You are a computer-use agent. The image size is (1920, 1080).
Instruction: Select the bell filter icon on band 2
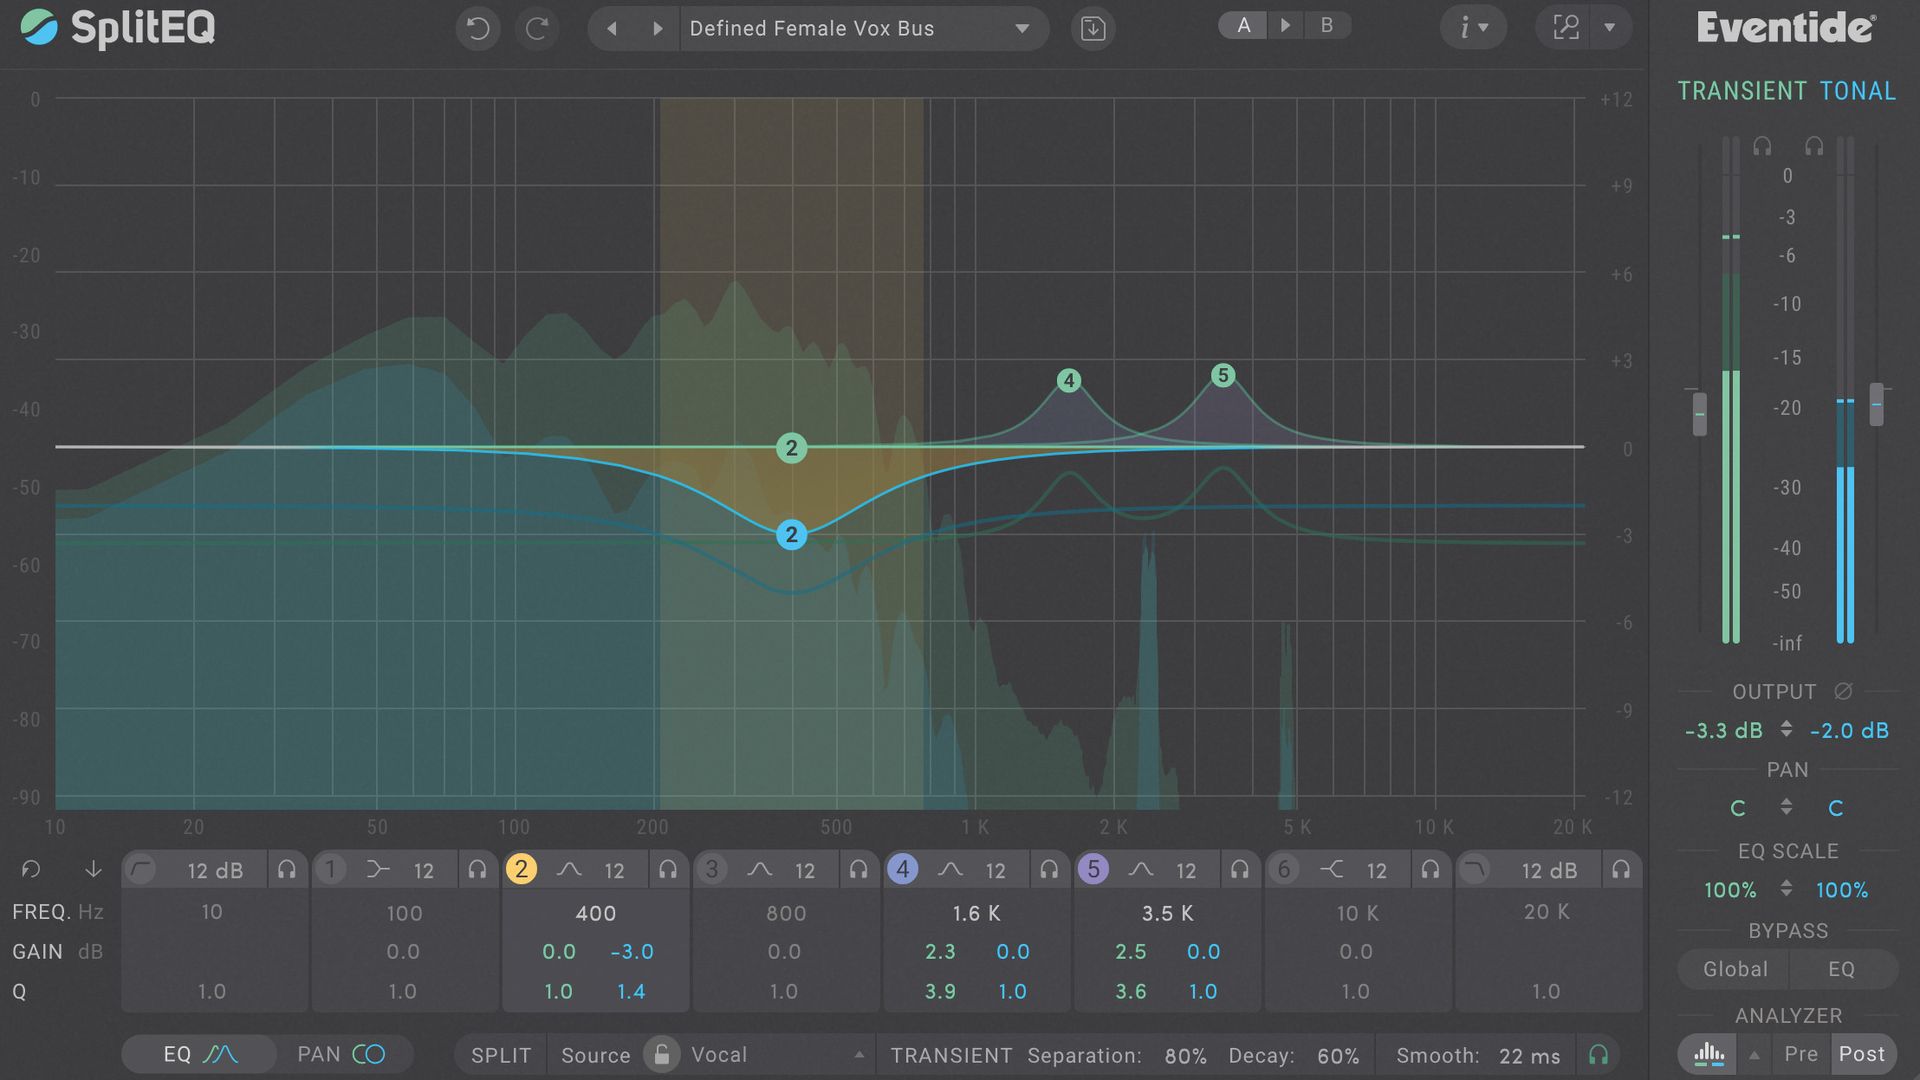[x=571, y=869]
